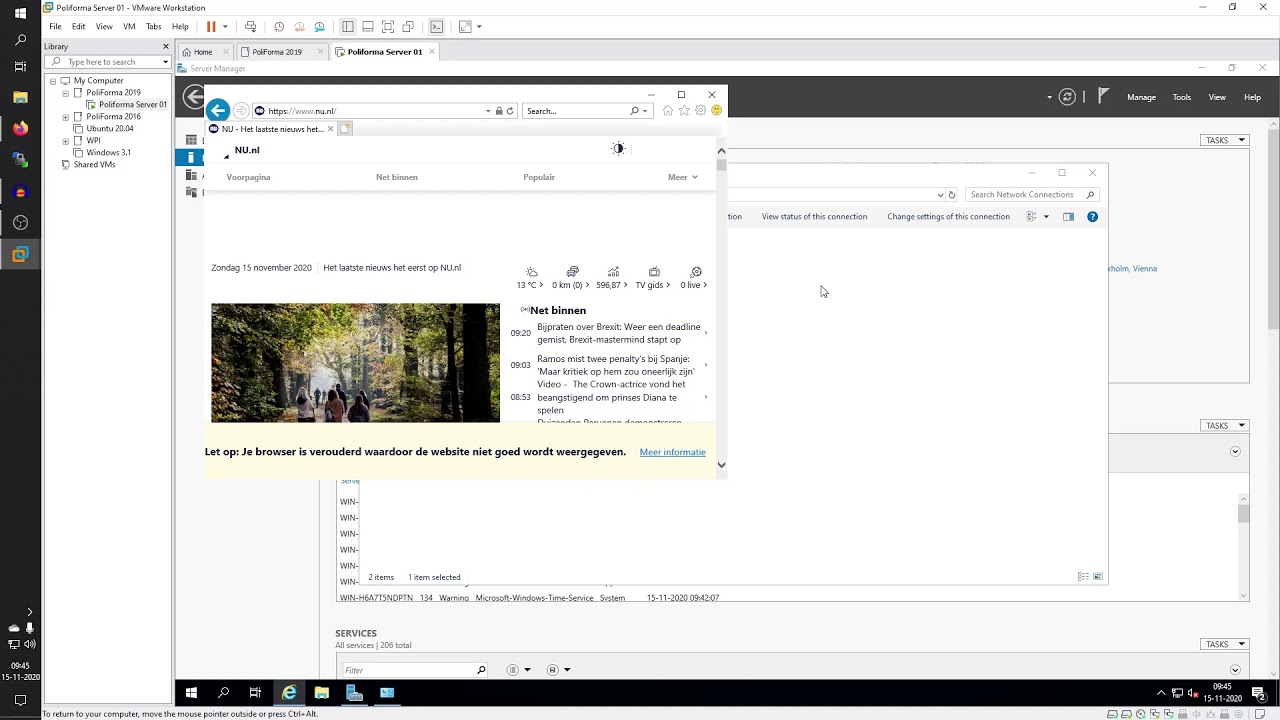The width and height of the screenshot is (1280, 720).
Task: Select Shared VMs in the library
Action: [x=94, y=165]
